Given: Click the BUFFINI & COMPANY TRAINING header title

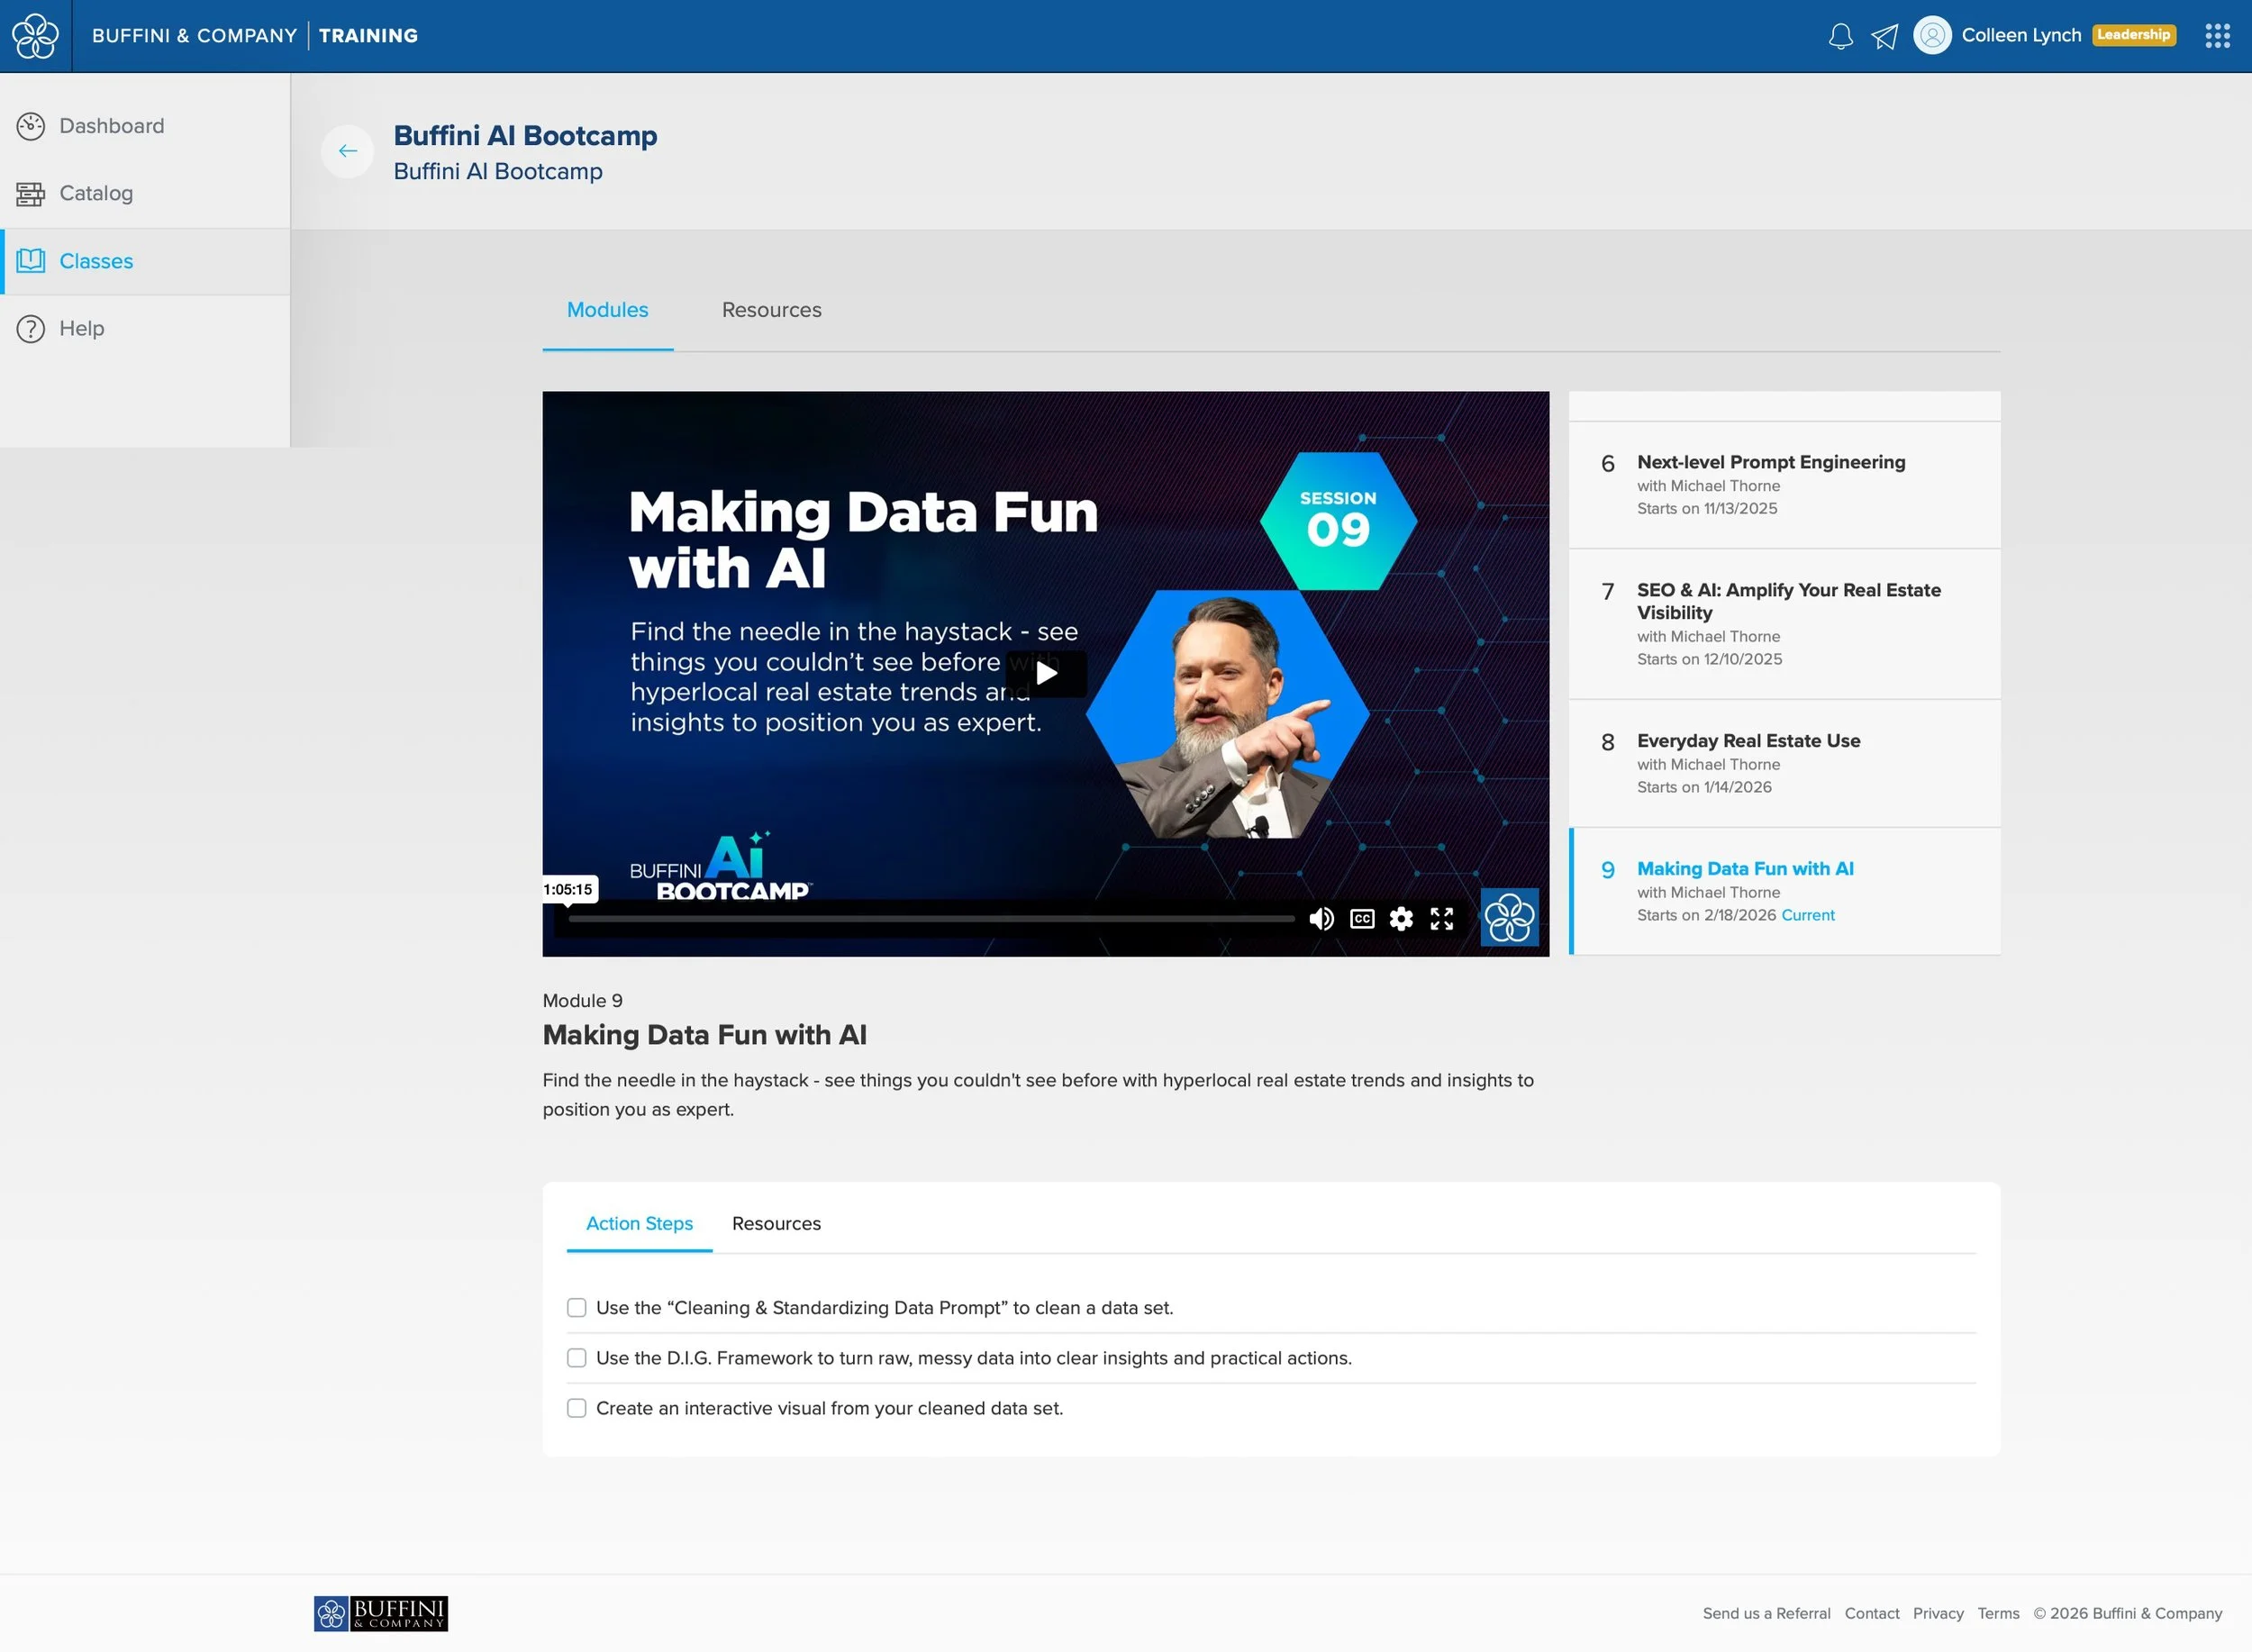Looking at the screenshot, I should [255, 36].
